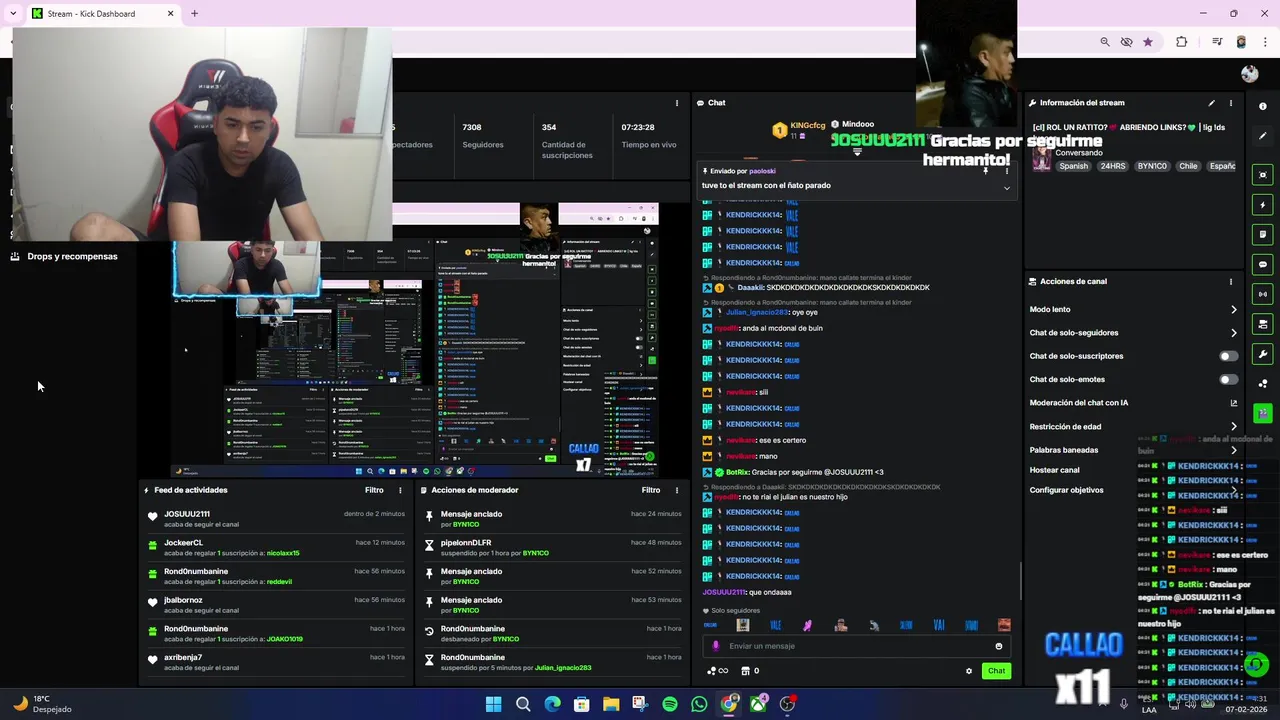Select the VAI emote in emote bar
The height and width of the screenshot is (720, 1280).
pyautogui.click(x=938, y=625)
